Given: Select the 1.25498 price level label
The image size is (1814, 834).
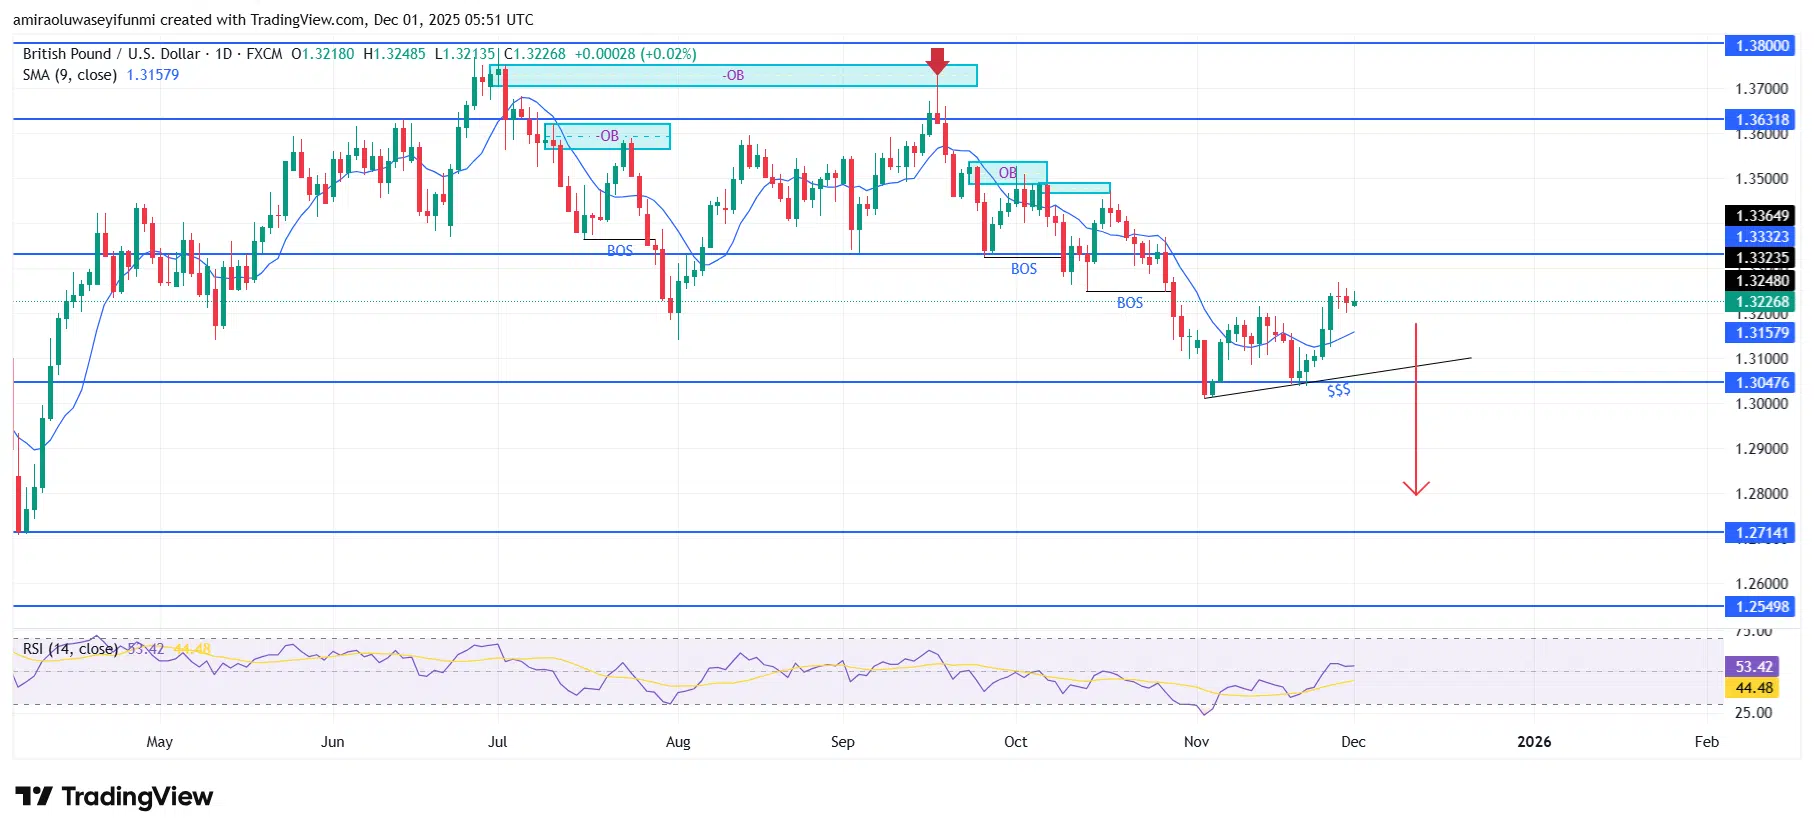Looking at the screenshot, I should tap(1761, 606).
